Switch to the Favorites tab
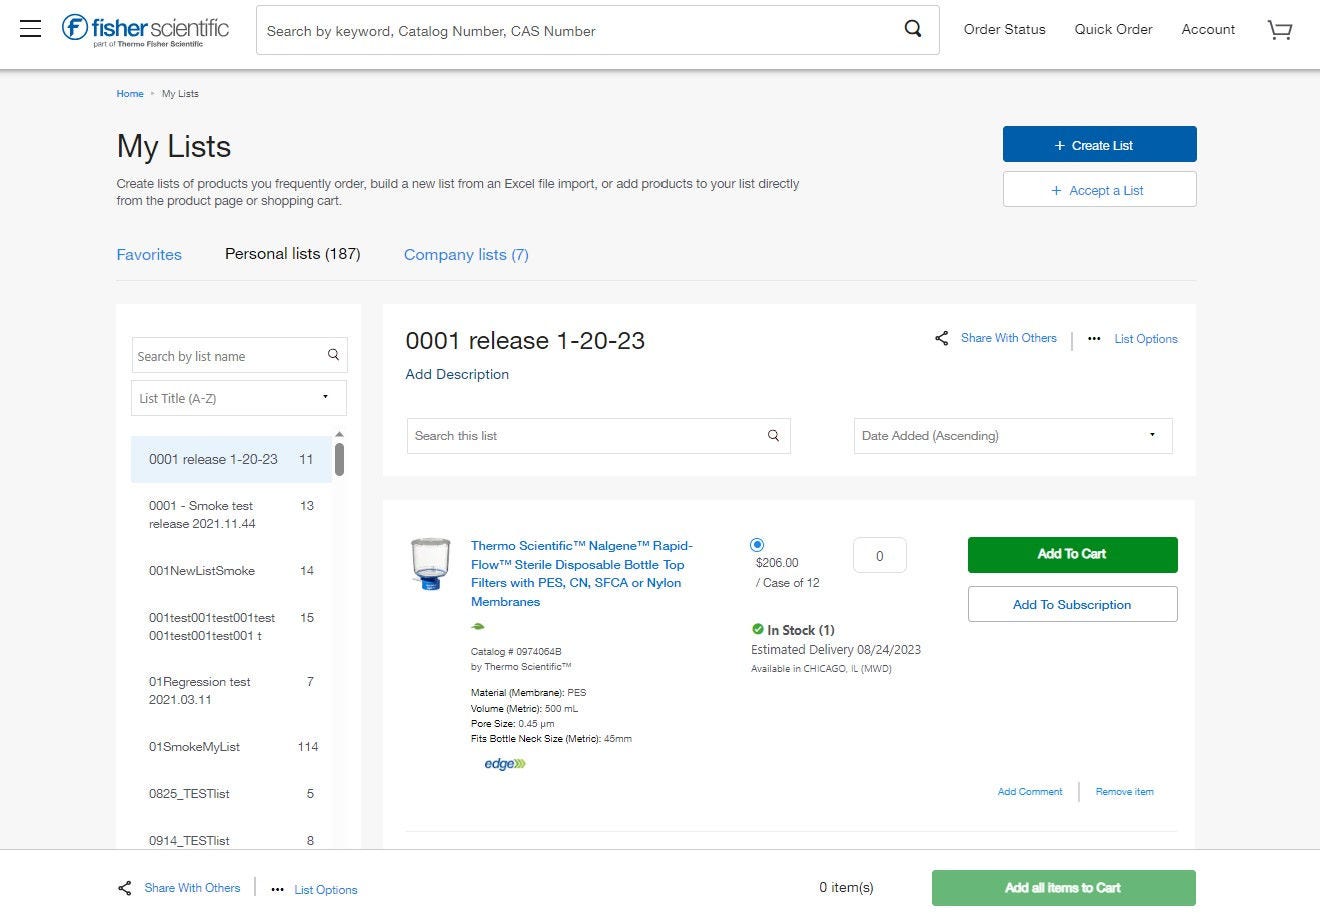This screenshot has height=917, width=1320. [x=149, y=254]
